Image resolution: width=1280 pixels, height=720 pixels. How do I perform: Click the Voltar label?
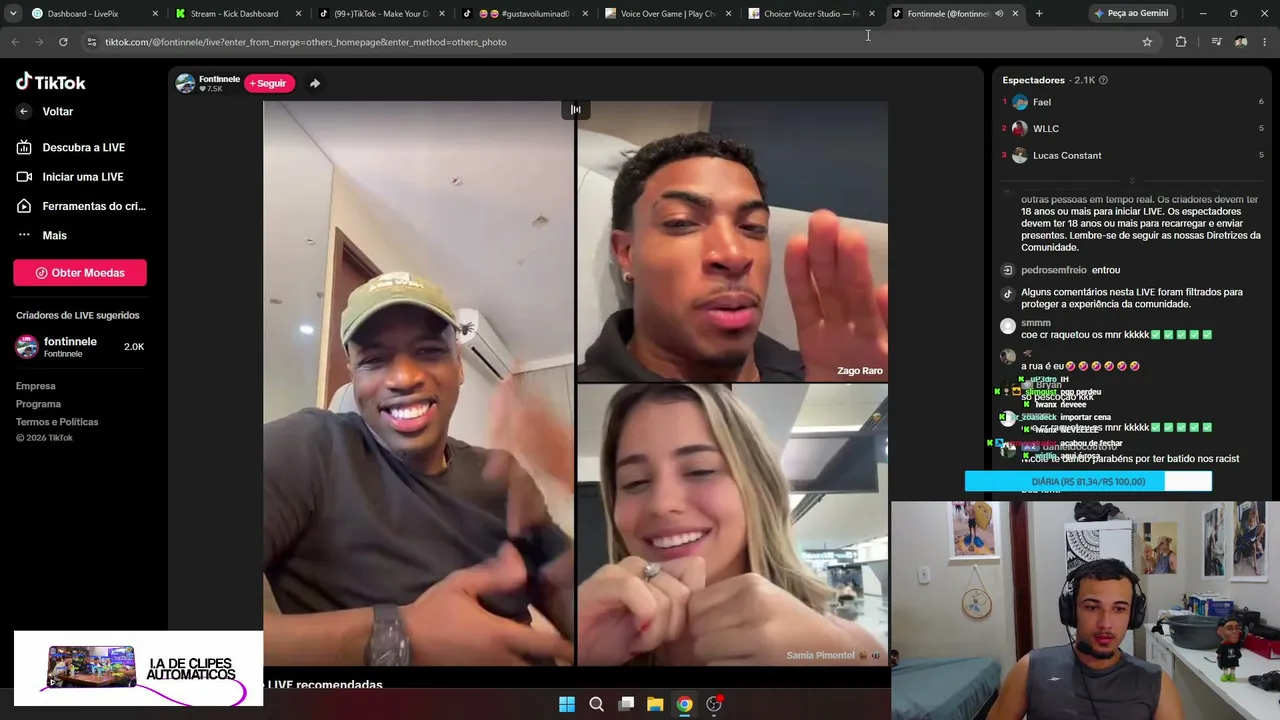58,112
